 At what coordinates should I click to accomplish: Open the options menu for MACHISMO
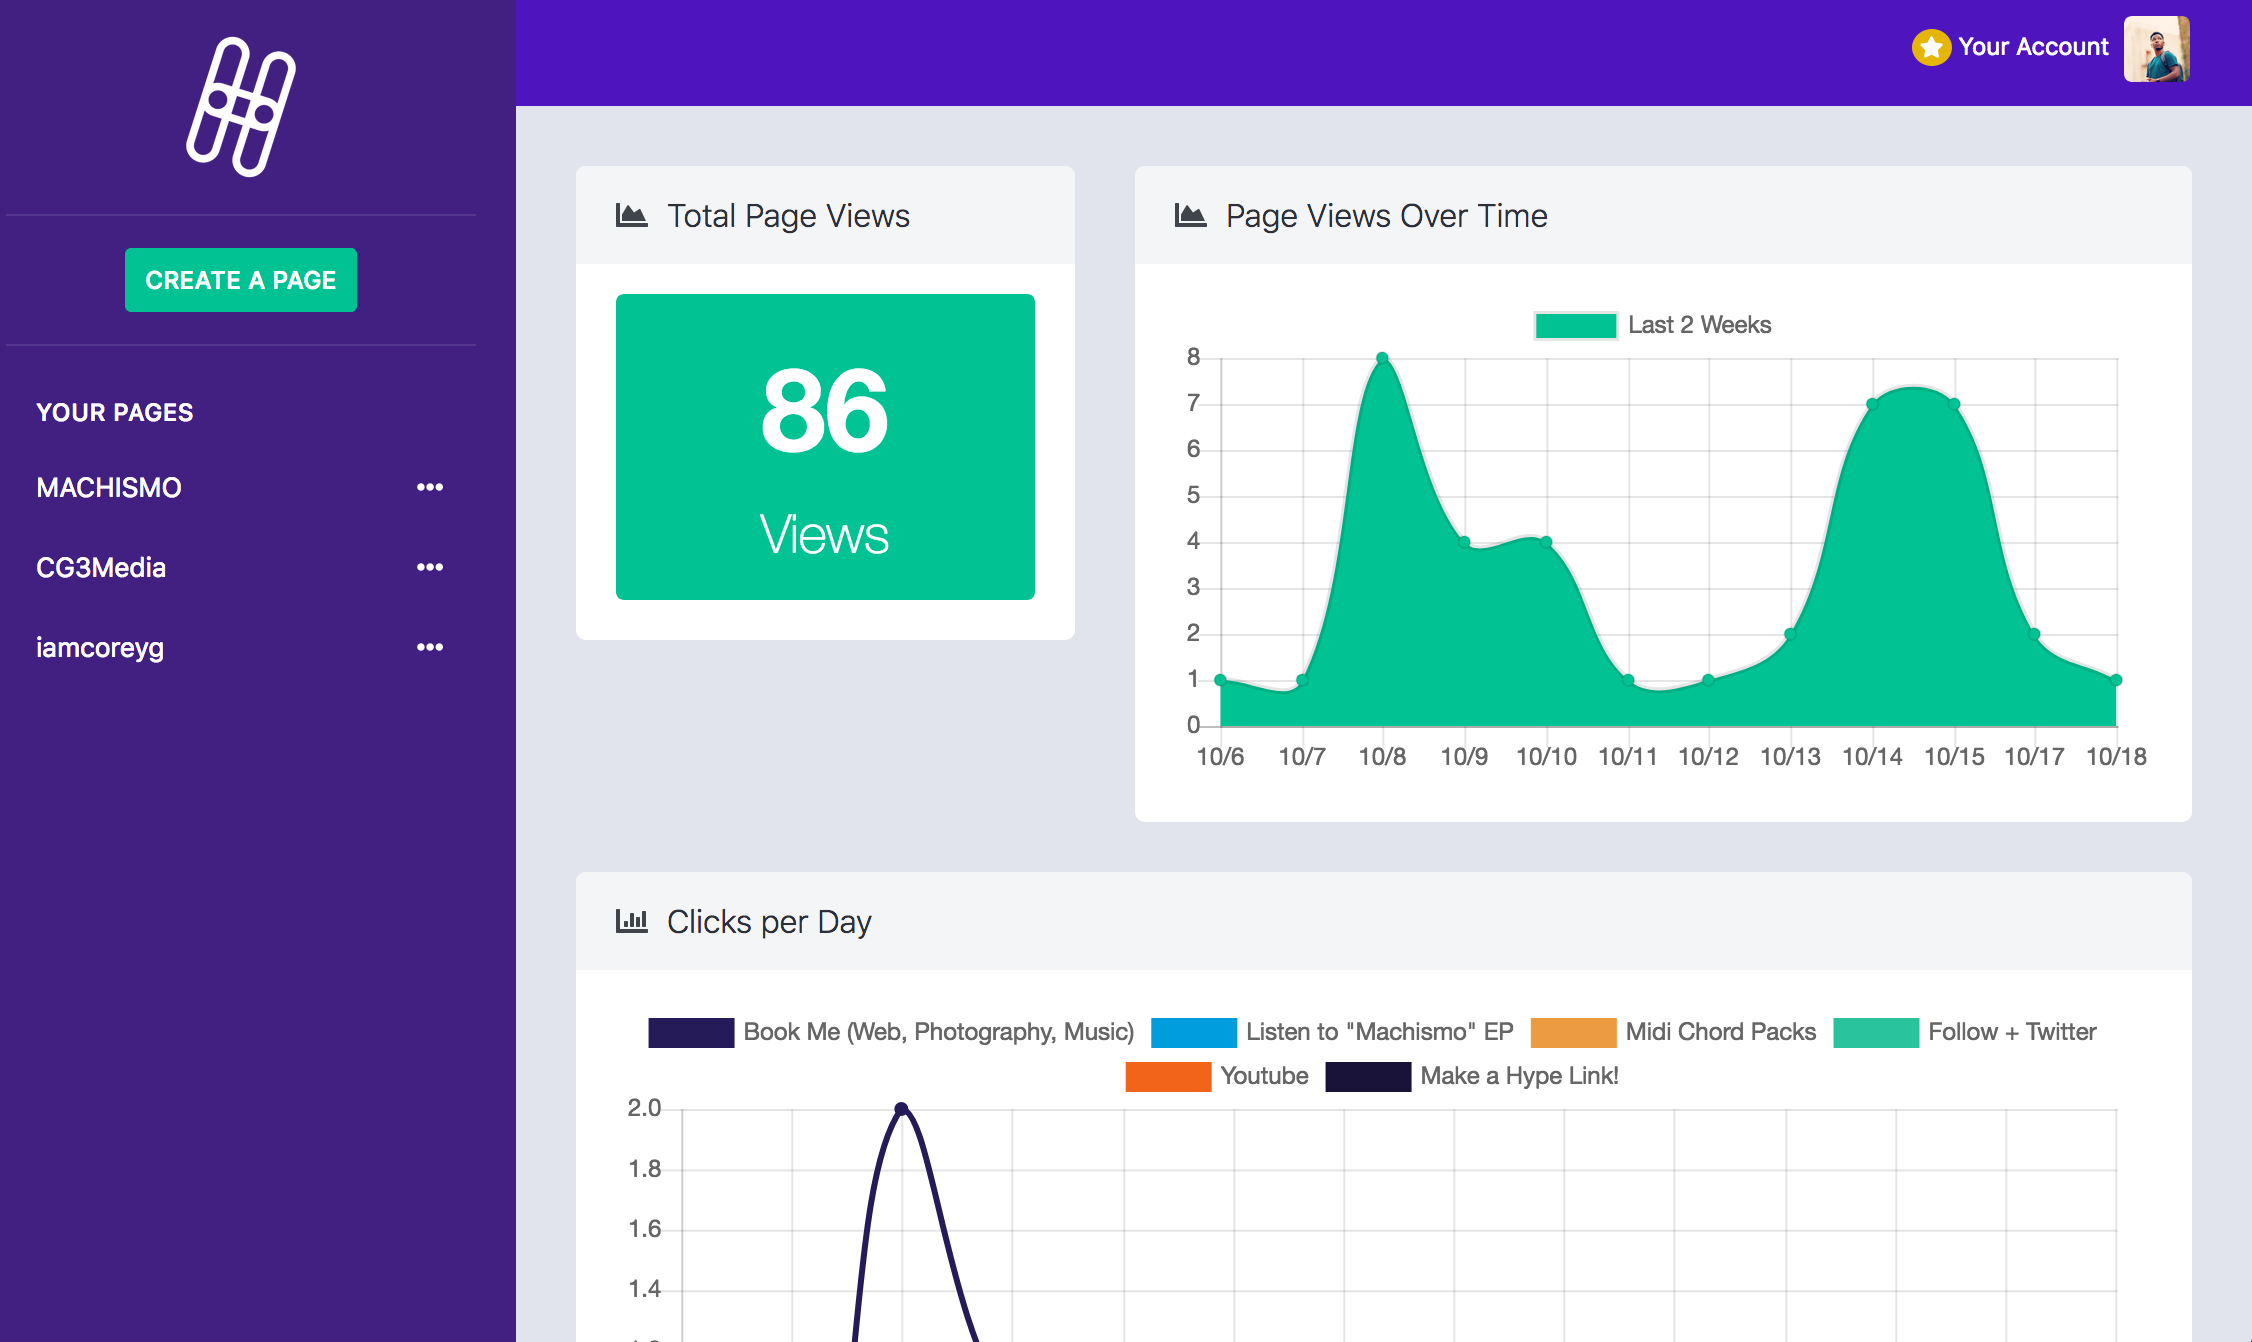(430, 487)
